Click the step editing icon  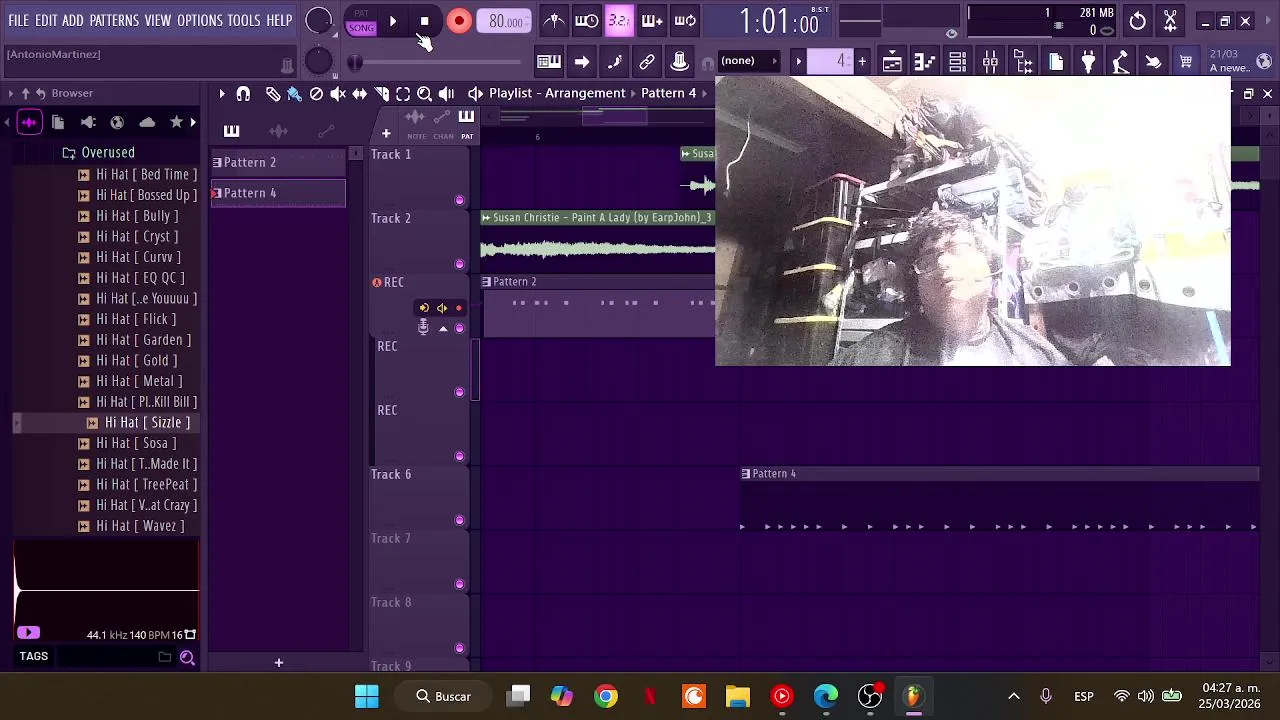(614, 62)
